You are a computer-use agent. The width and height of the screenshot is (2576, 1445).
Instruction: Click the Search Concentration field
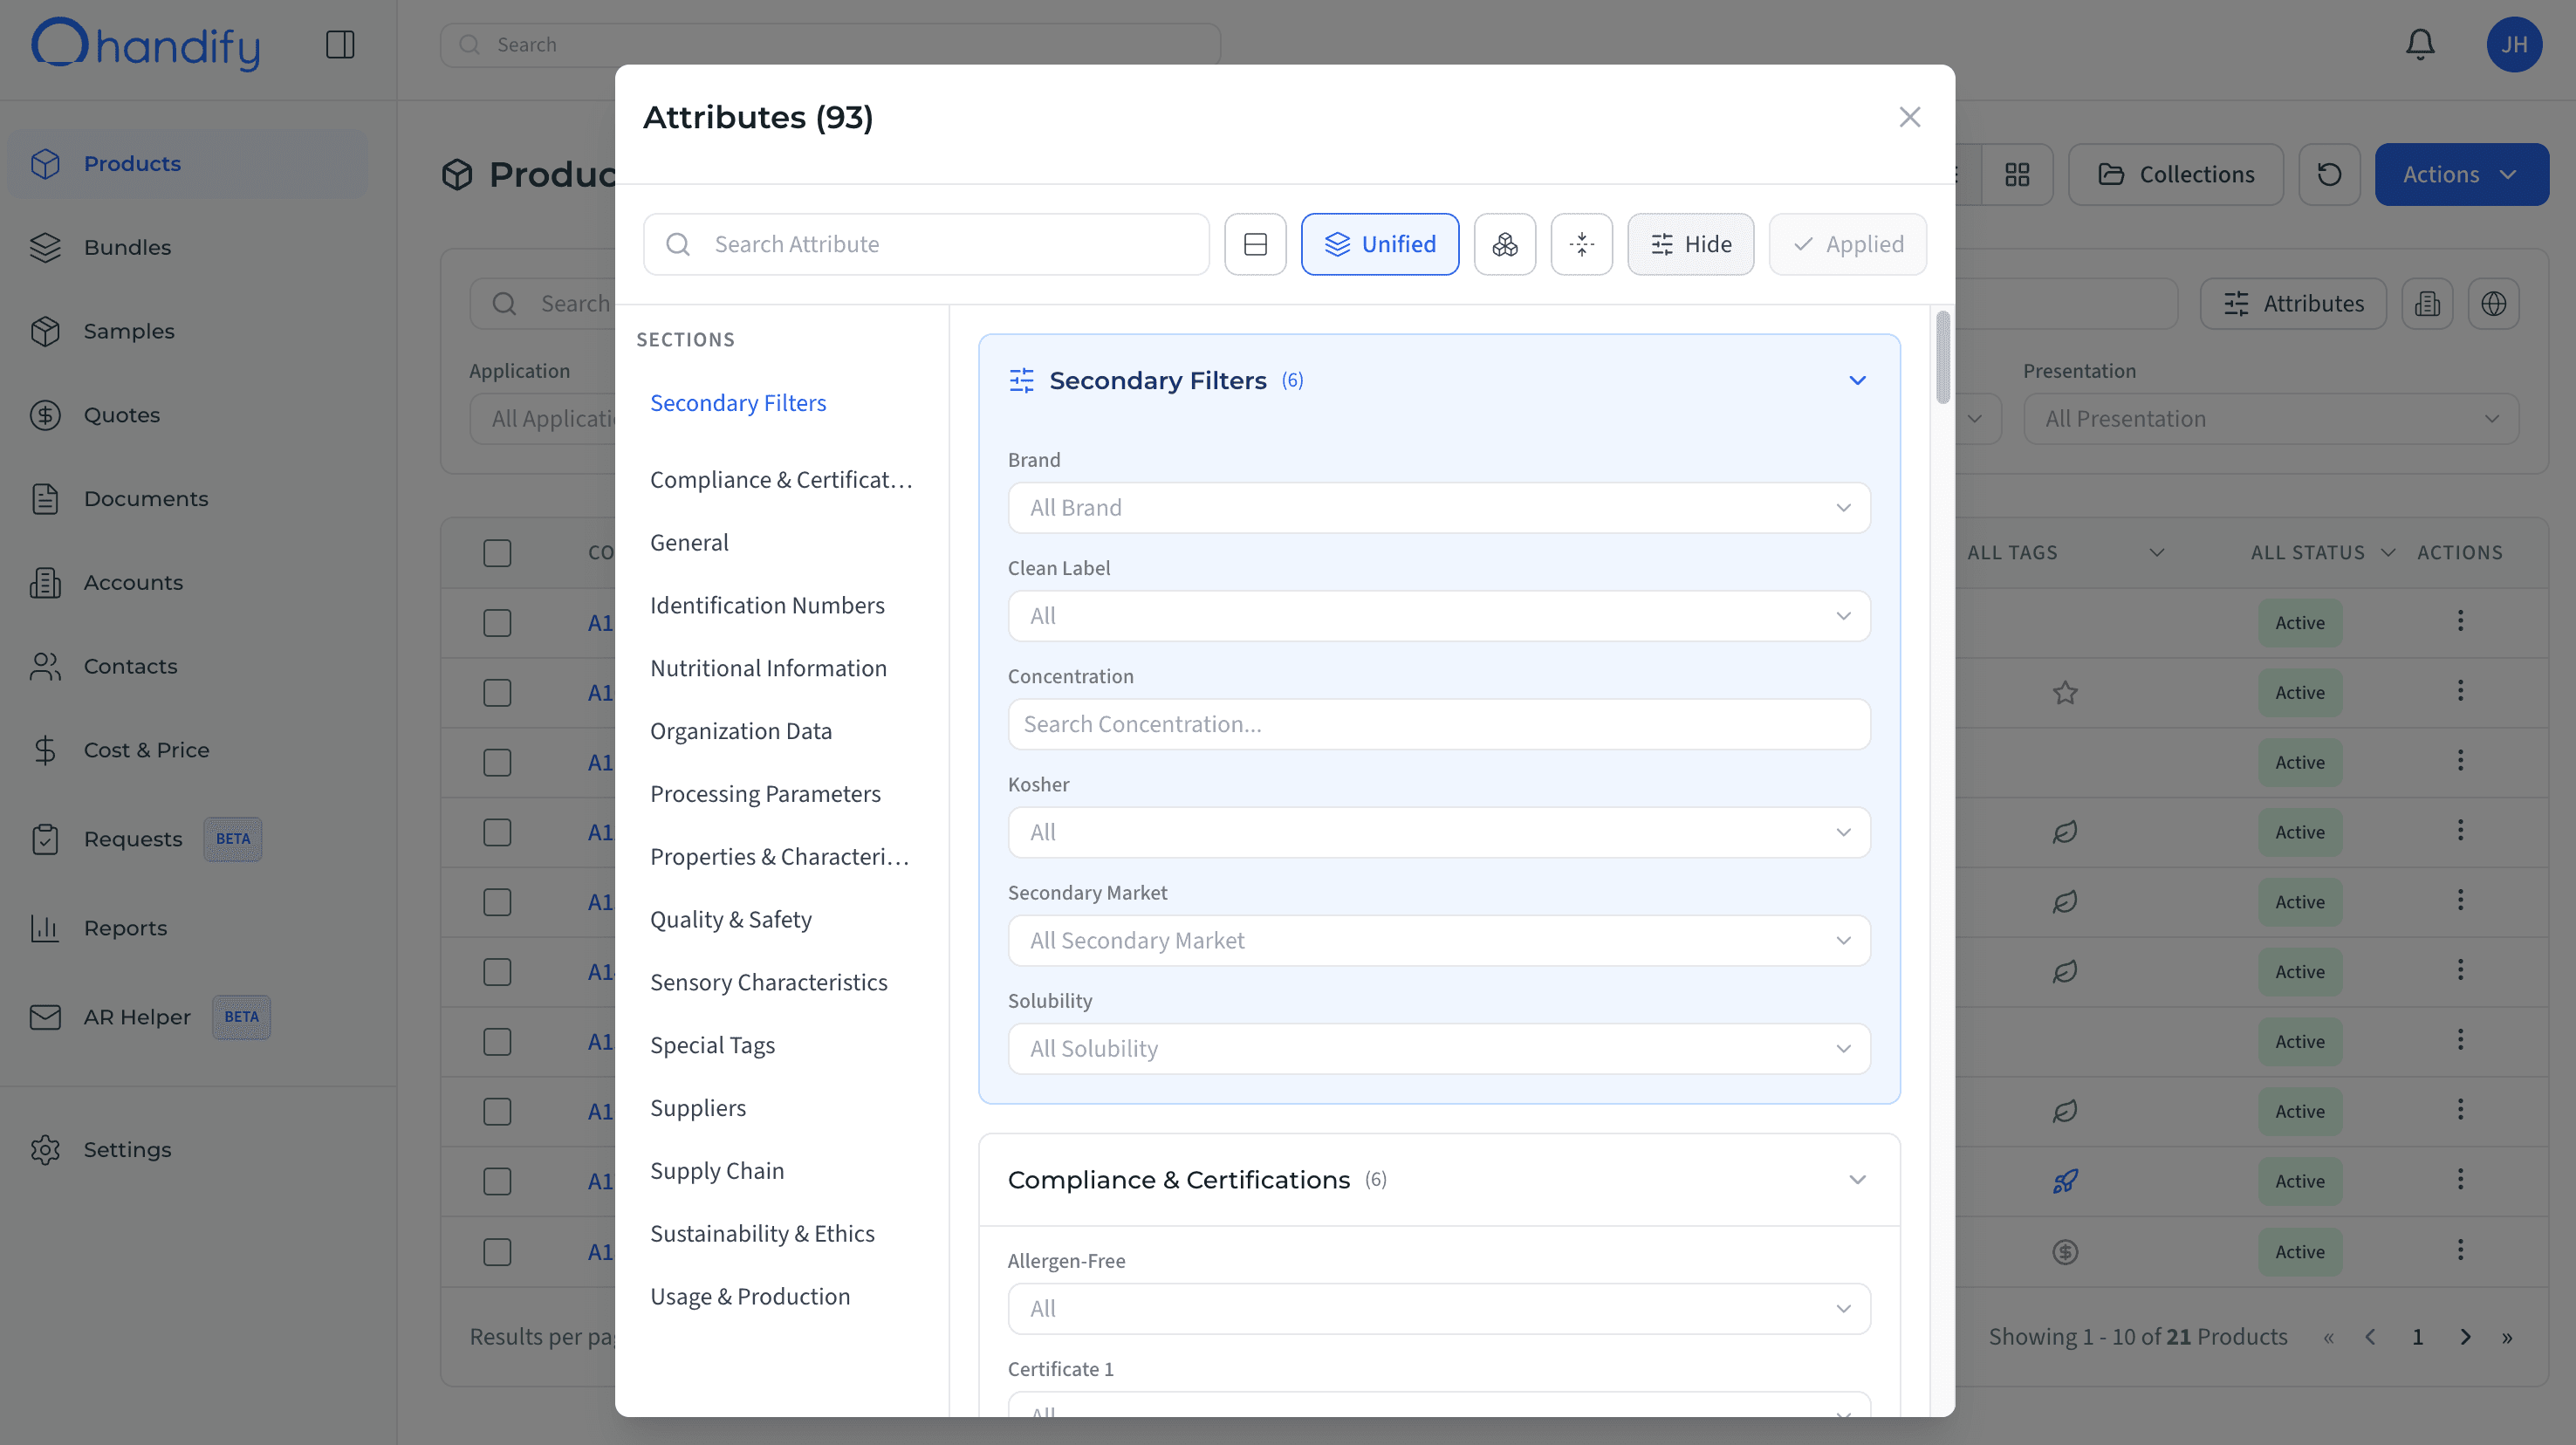coord(1438,724)
